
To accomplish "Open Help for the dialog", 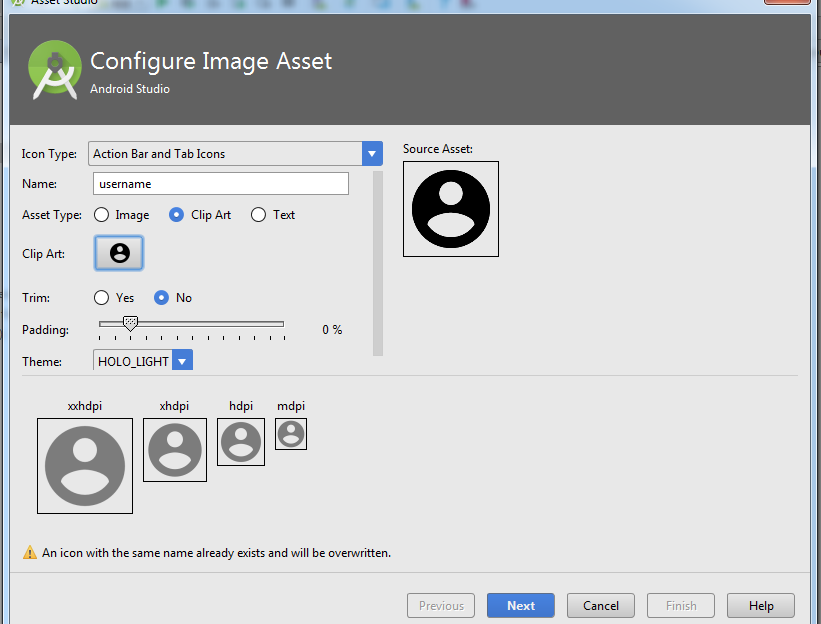I will (760, 605).
